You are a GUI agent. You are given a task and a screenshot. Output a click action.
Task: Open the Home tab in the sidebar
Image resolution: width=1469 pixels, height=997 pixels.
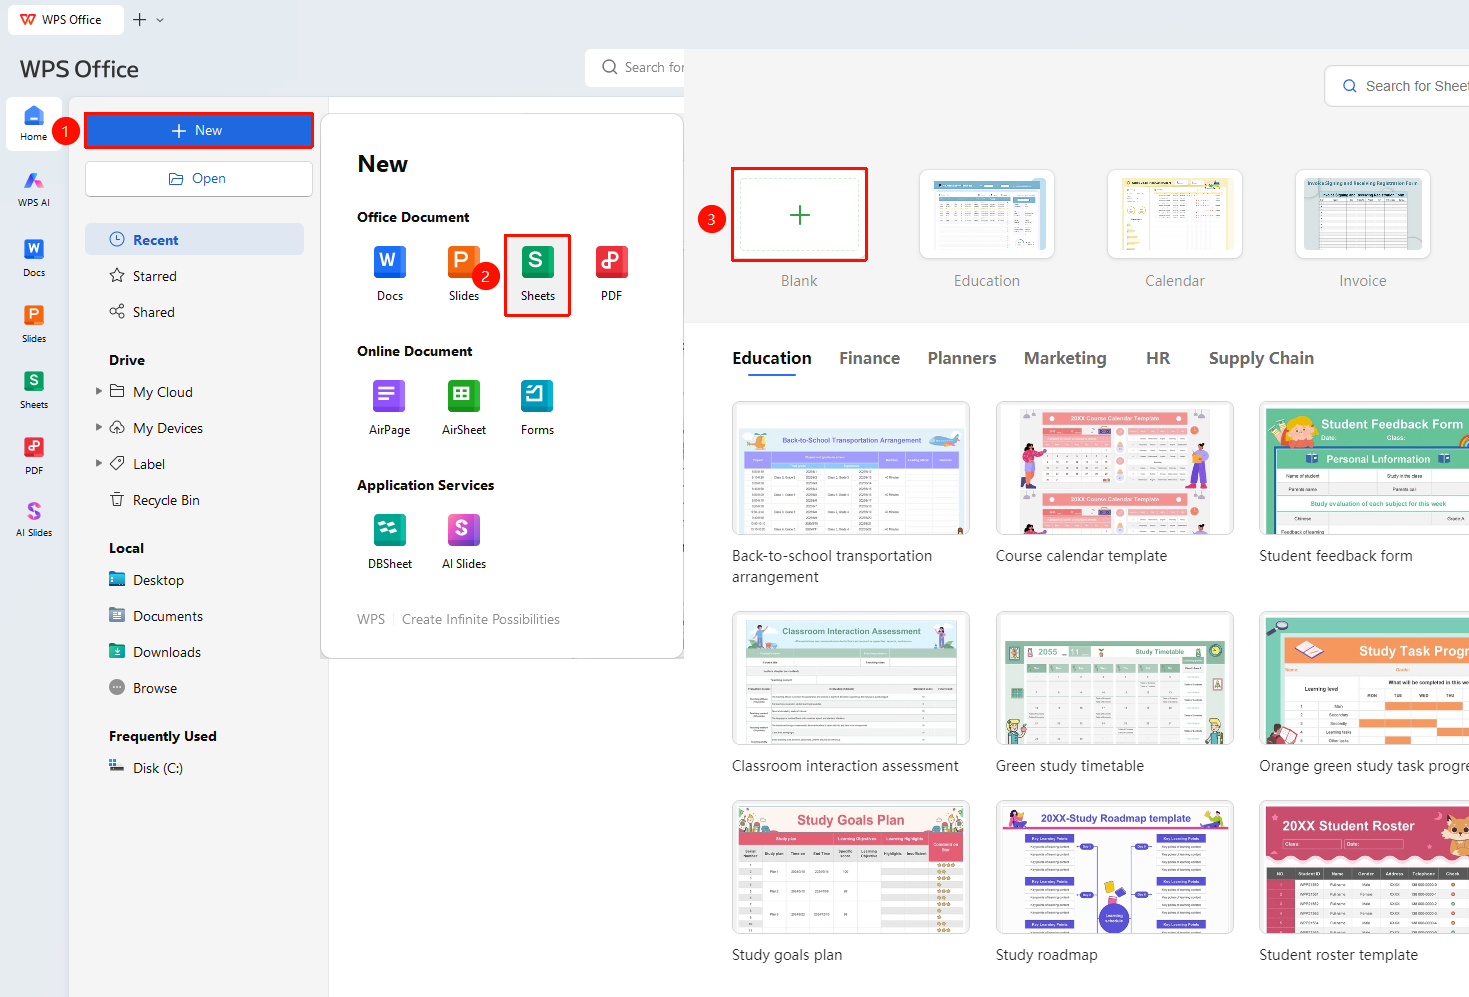point(34,124)
